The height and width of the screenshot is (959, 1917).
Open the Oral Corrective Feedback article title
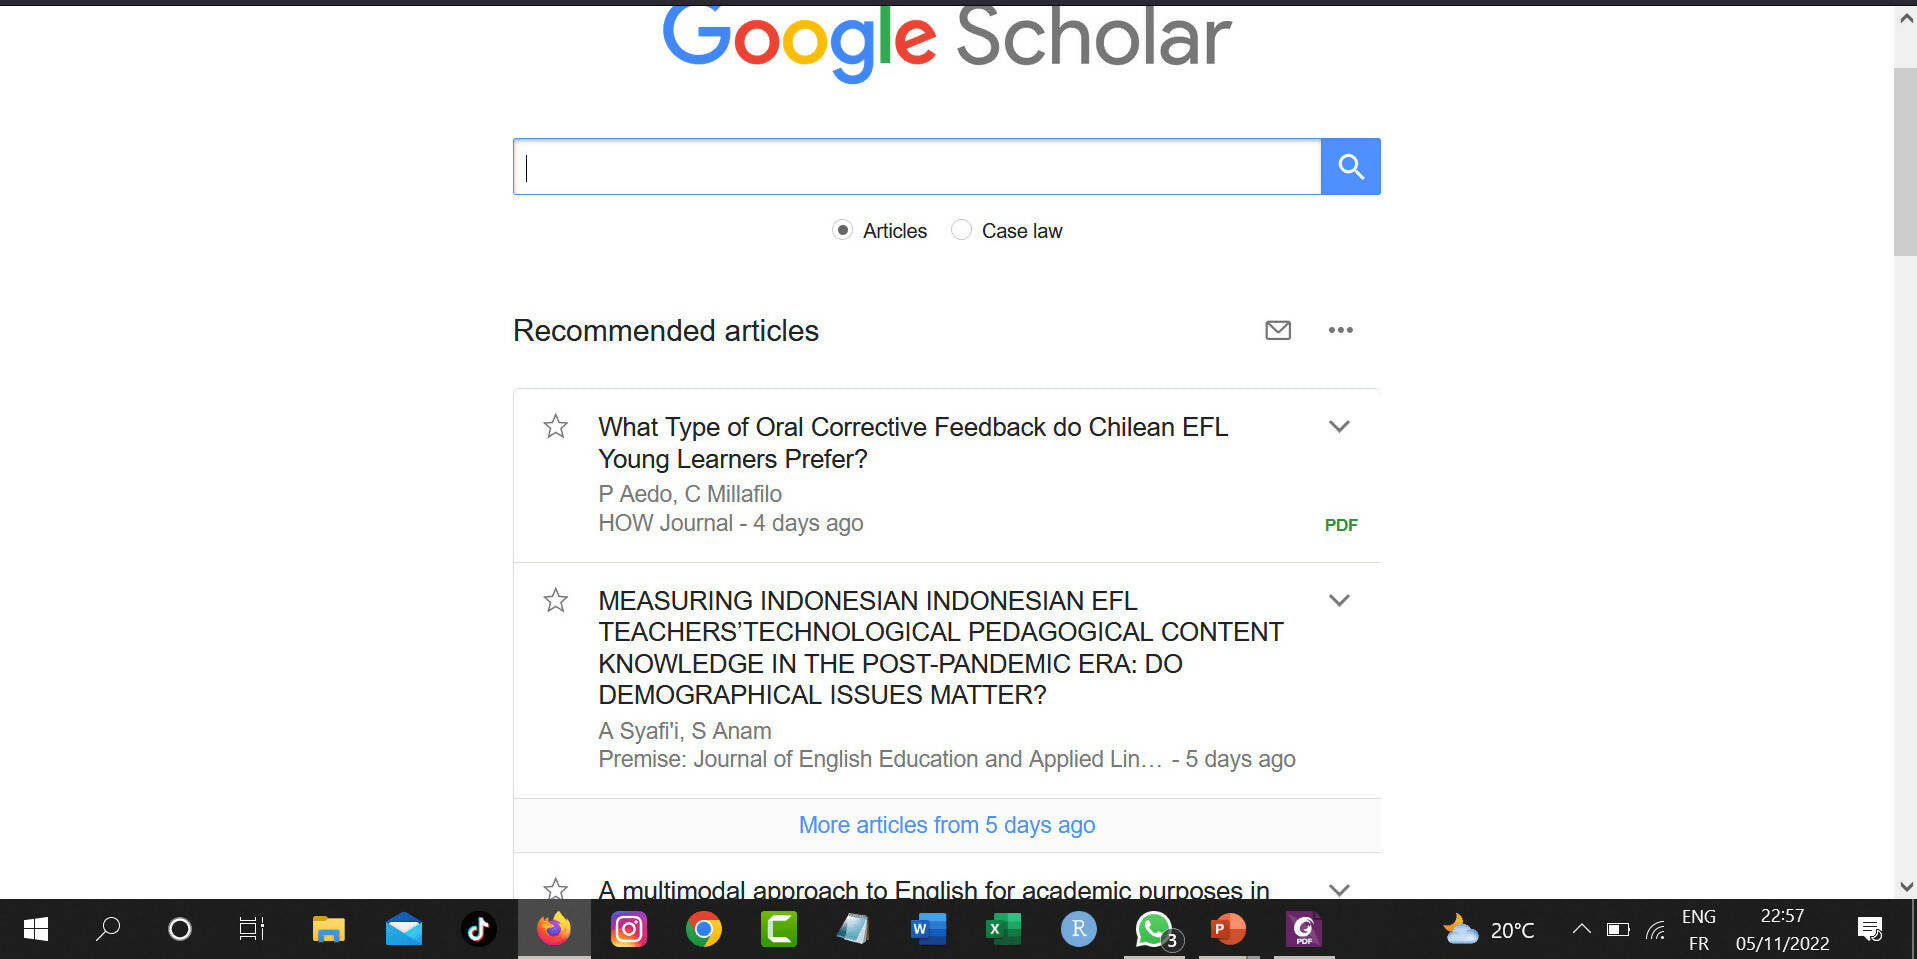[913, 443]
